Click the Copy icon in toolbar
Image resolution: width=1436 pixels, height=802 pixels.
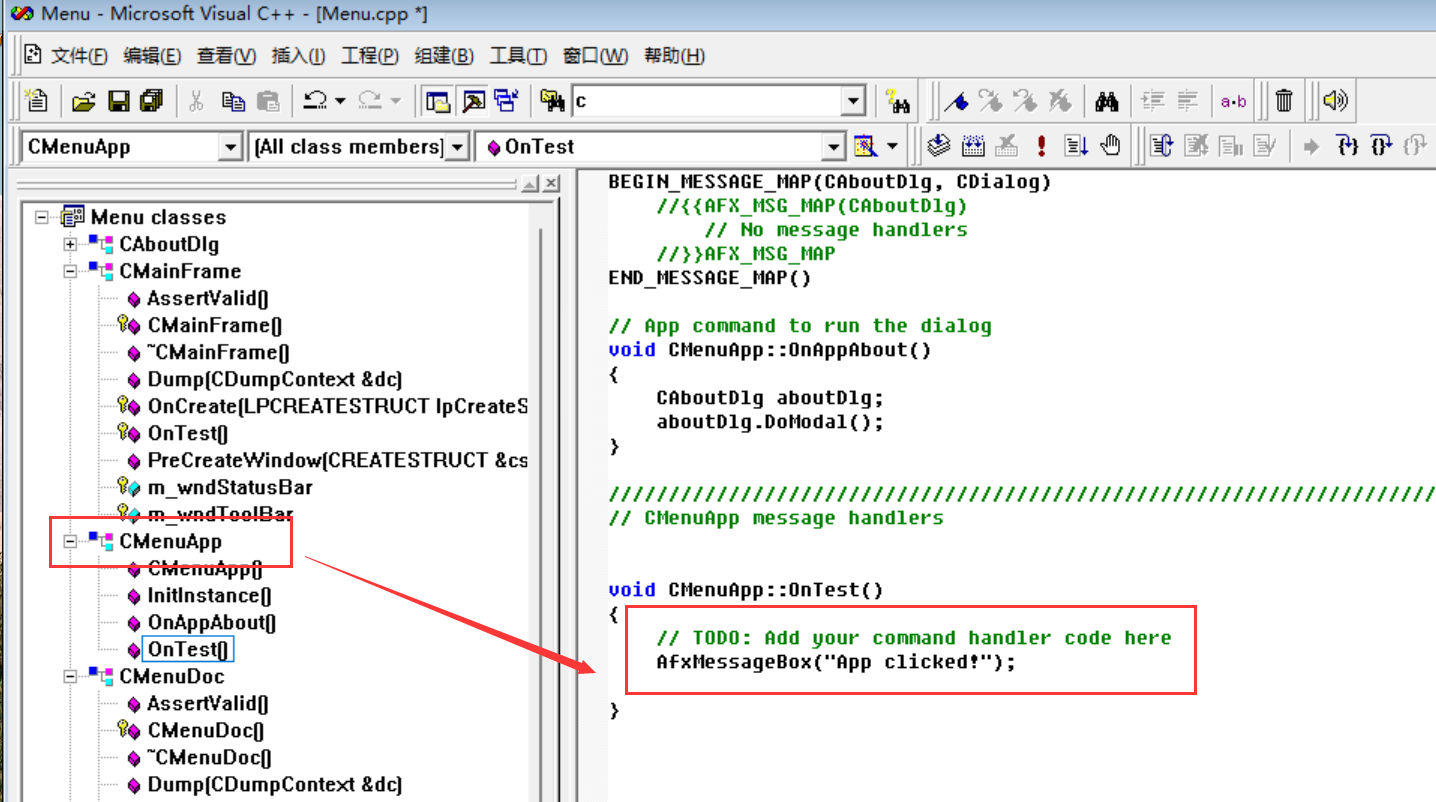click(233, 101)
